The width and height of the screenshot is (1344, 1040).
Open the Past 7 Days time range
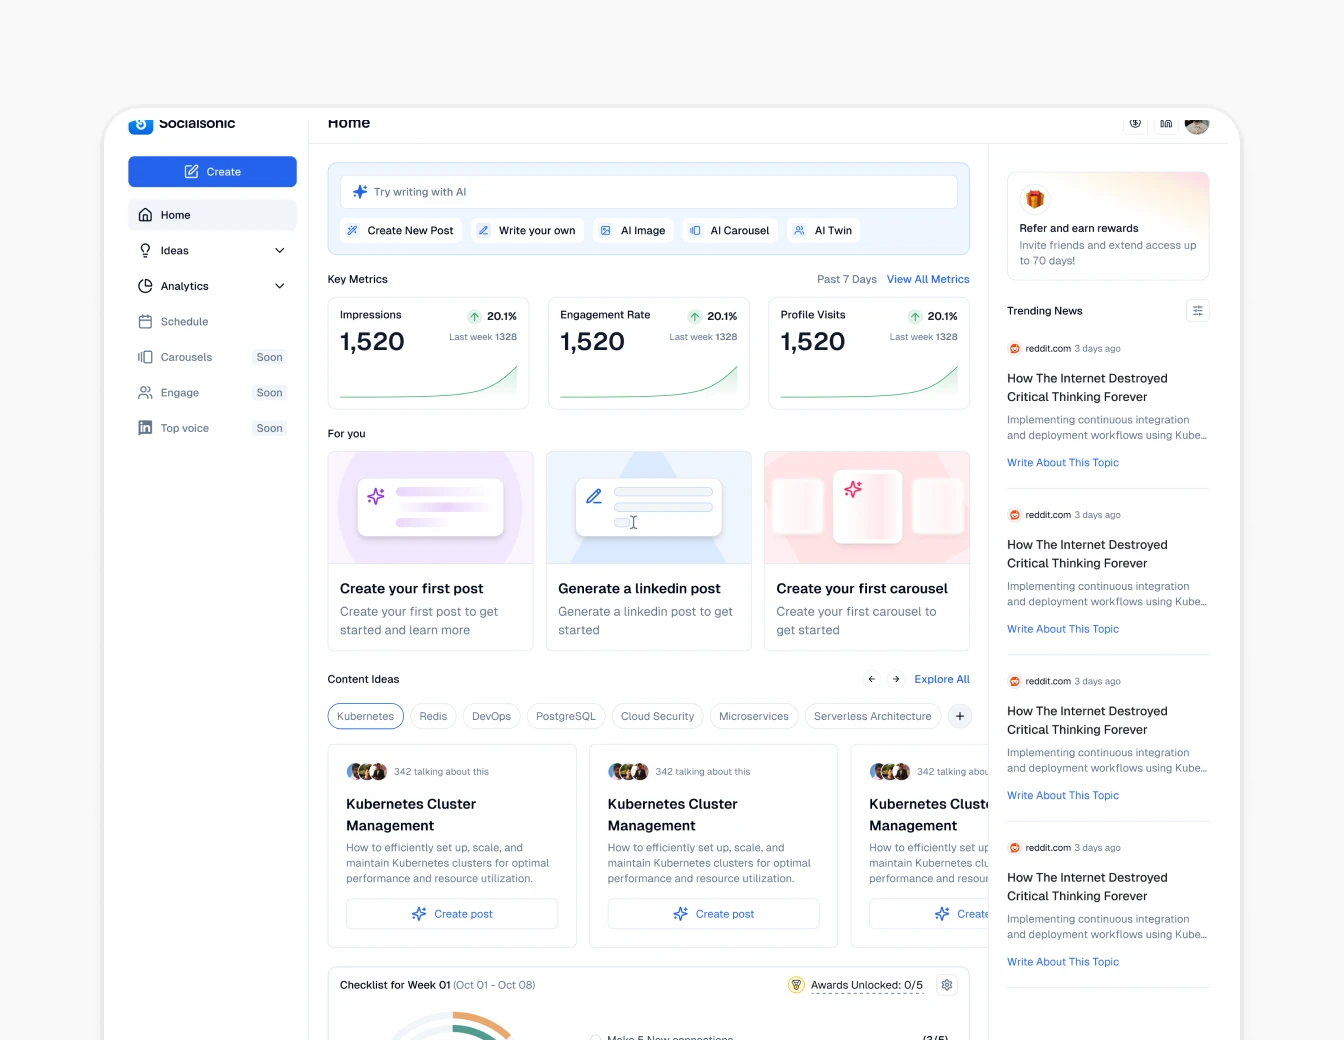846,279
